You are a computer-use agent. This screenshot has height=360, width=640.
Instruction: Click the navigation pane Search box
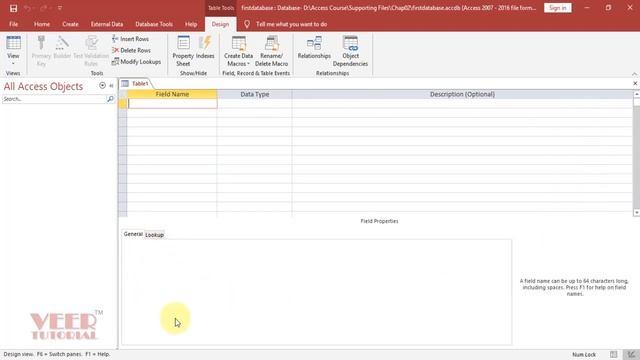tap(54, 99)
